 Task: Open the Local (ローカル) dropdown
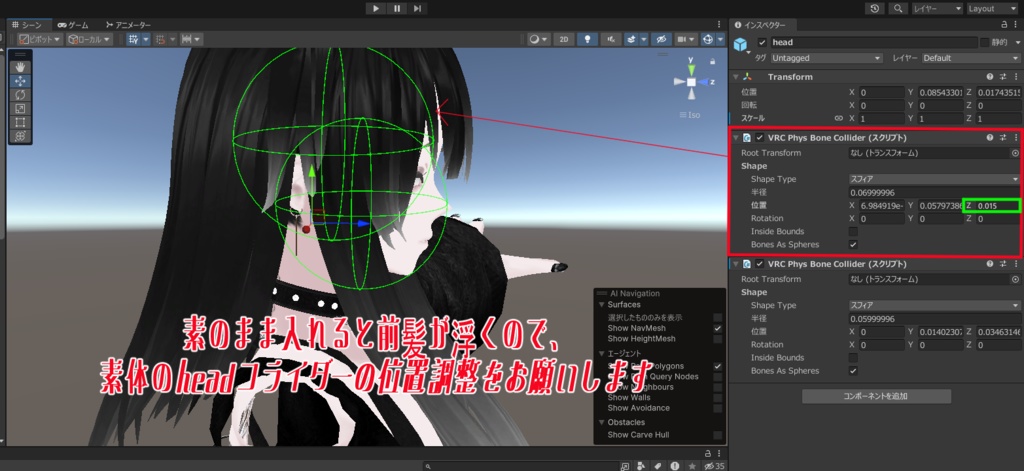click(89, 39)
